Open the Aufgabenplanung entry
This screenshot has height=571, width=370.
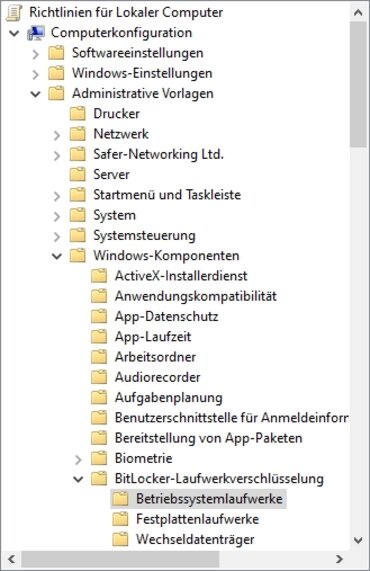[x=169, y=397]
